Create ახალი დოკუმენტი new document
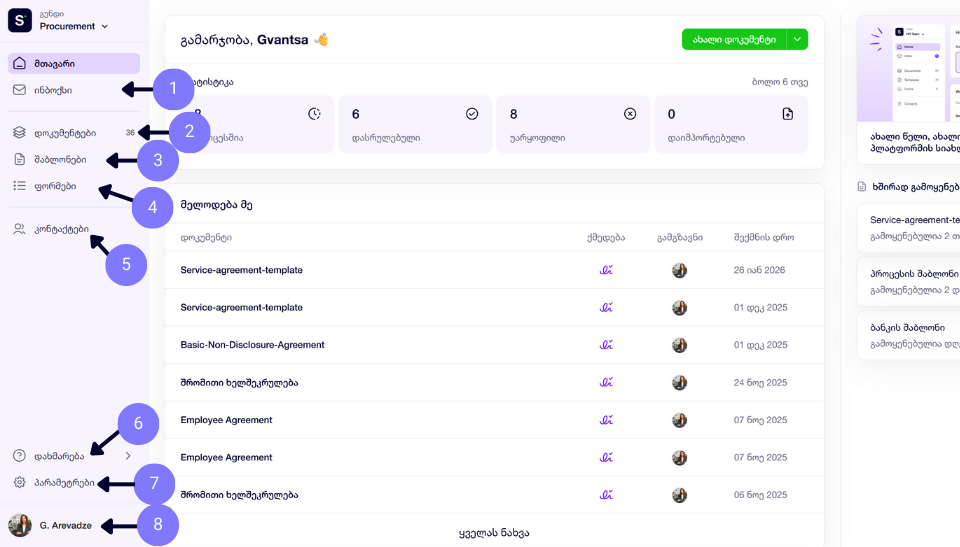 pos(734,39)
